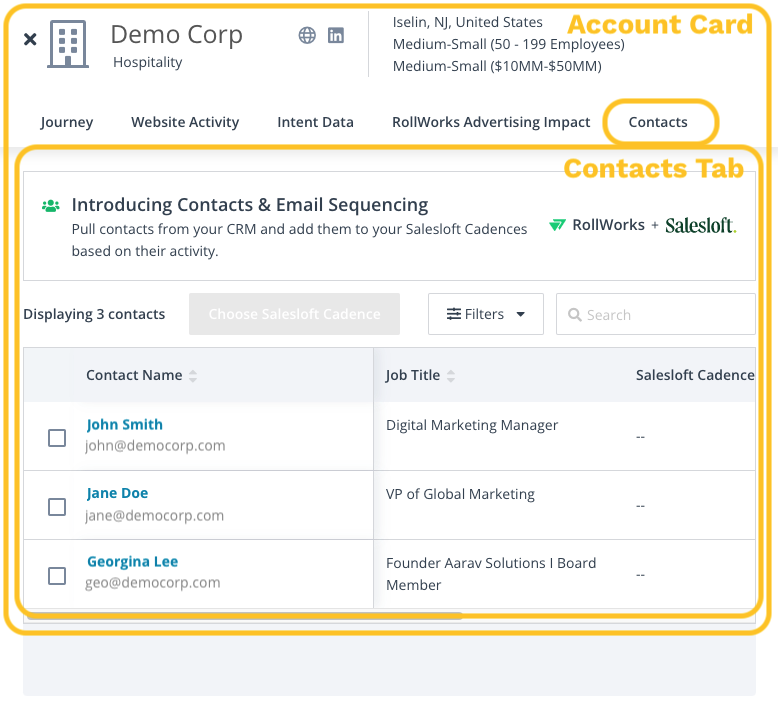This screenshot has width=778, height=710.
Task: Click the Hospitality industry label
Action: pyautogui.click(x=148, y=62)
